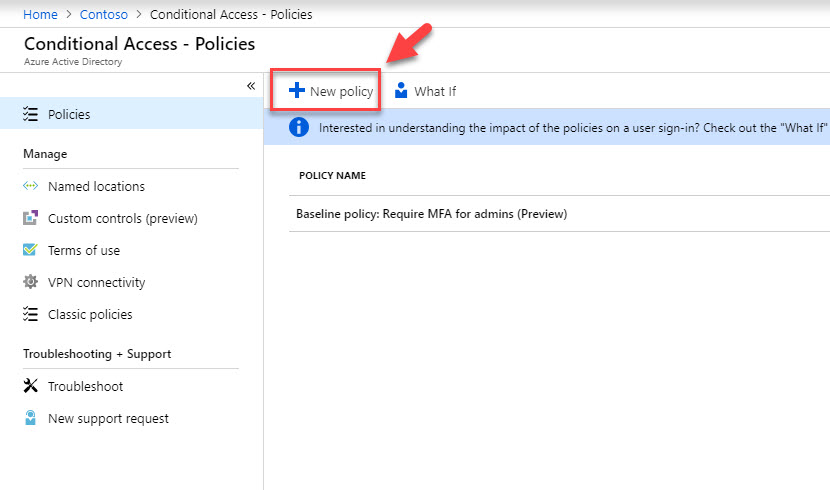Select Policies in the sidebar

click(x=131, y=113)
